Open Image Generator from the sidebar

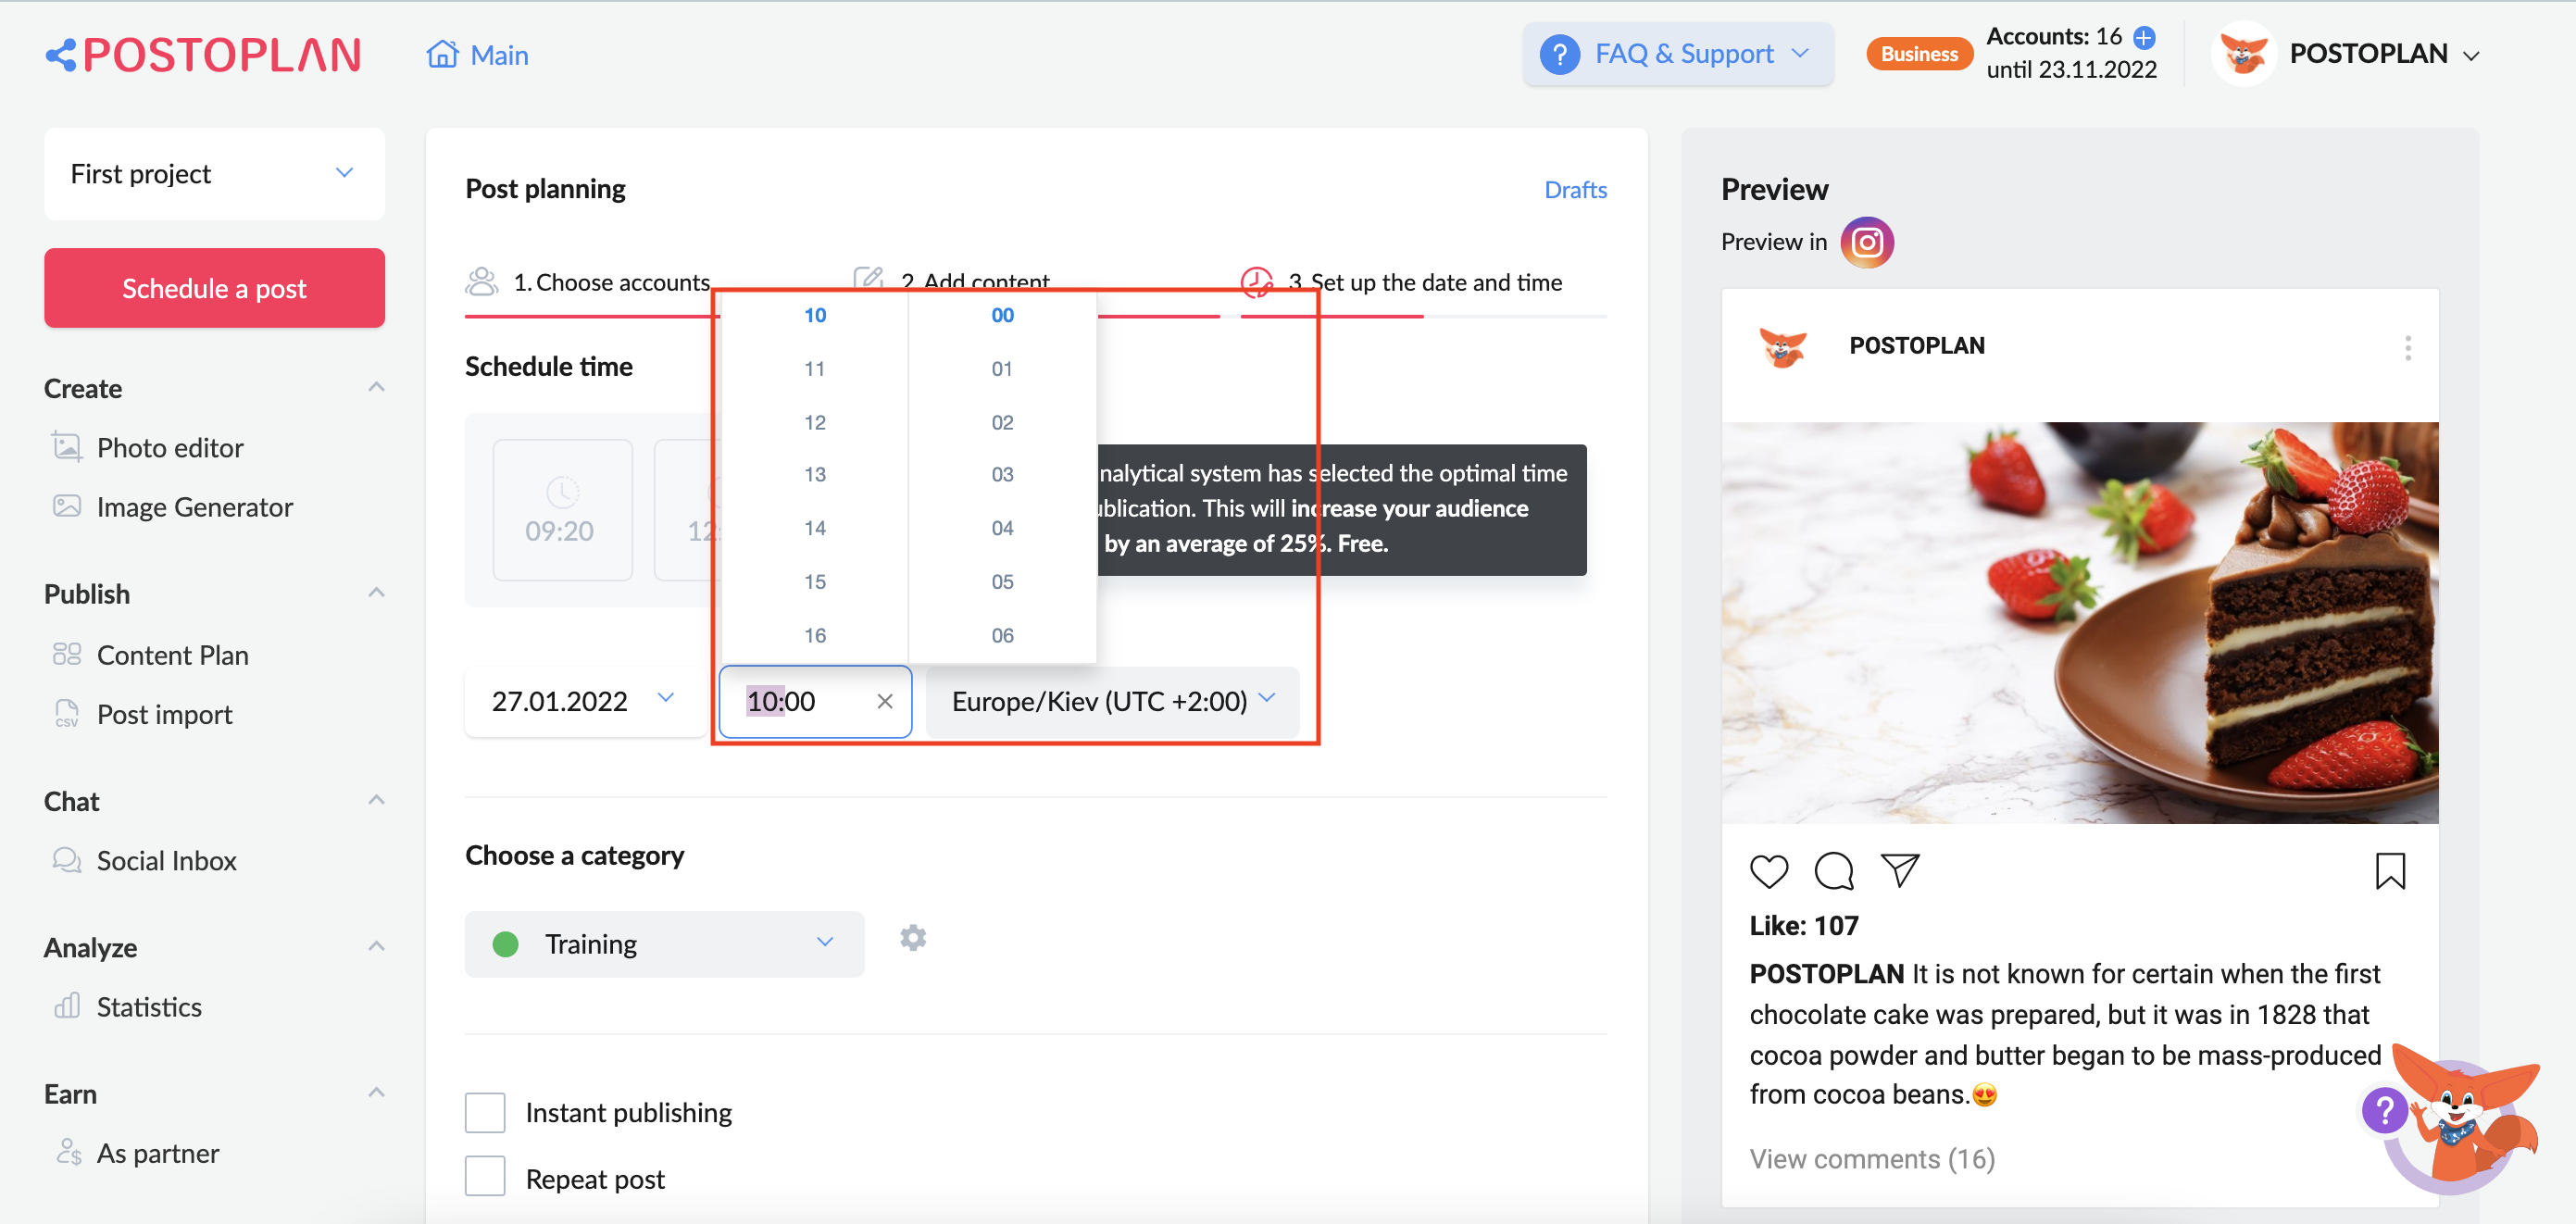tap(195, 507)
